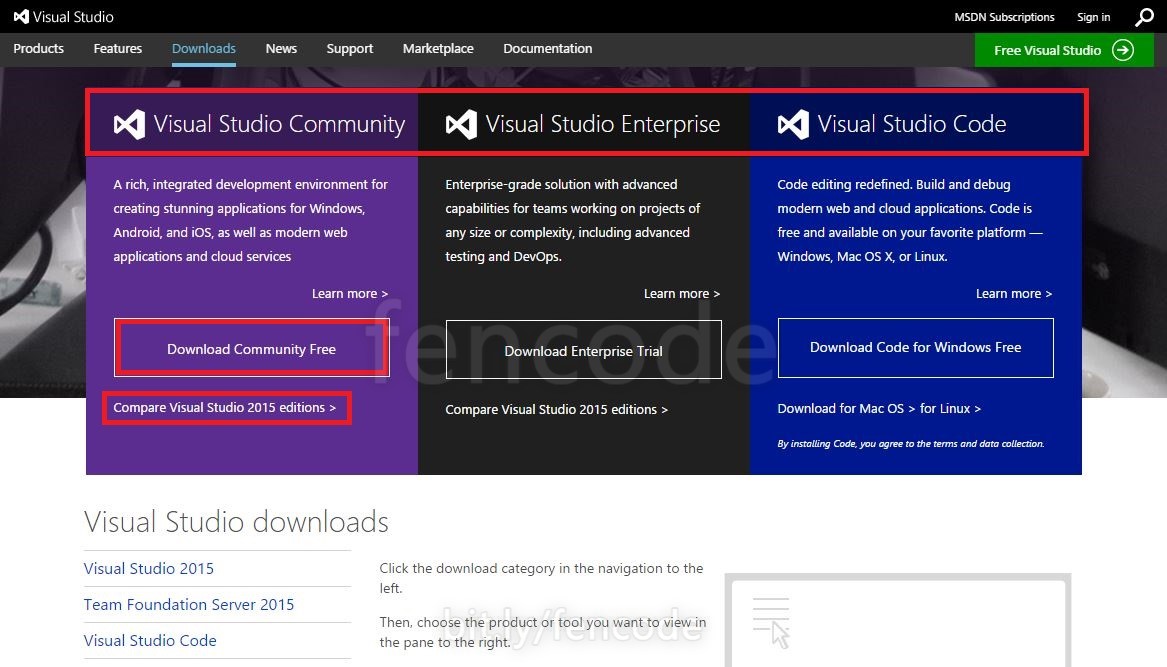
Task: Click the terms and data collection notice
Action: 911,444
